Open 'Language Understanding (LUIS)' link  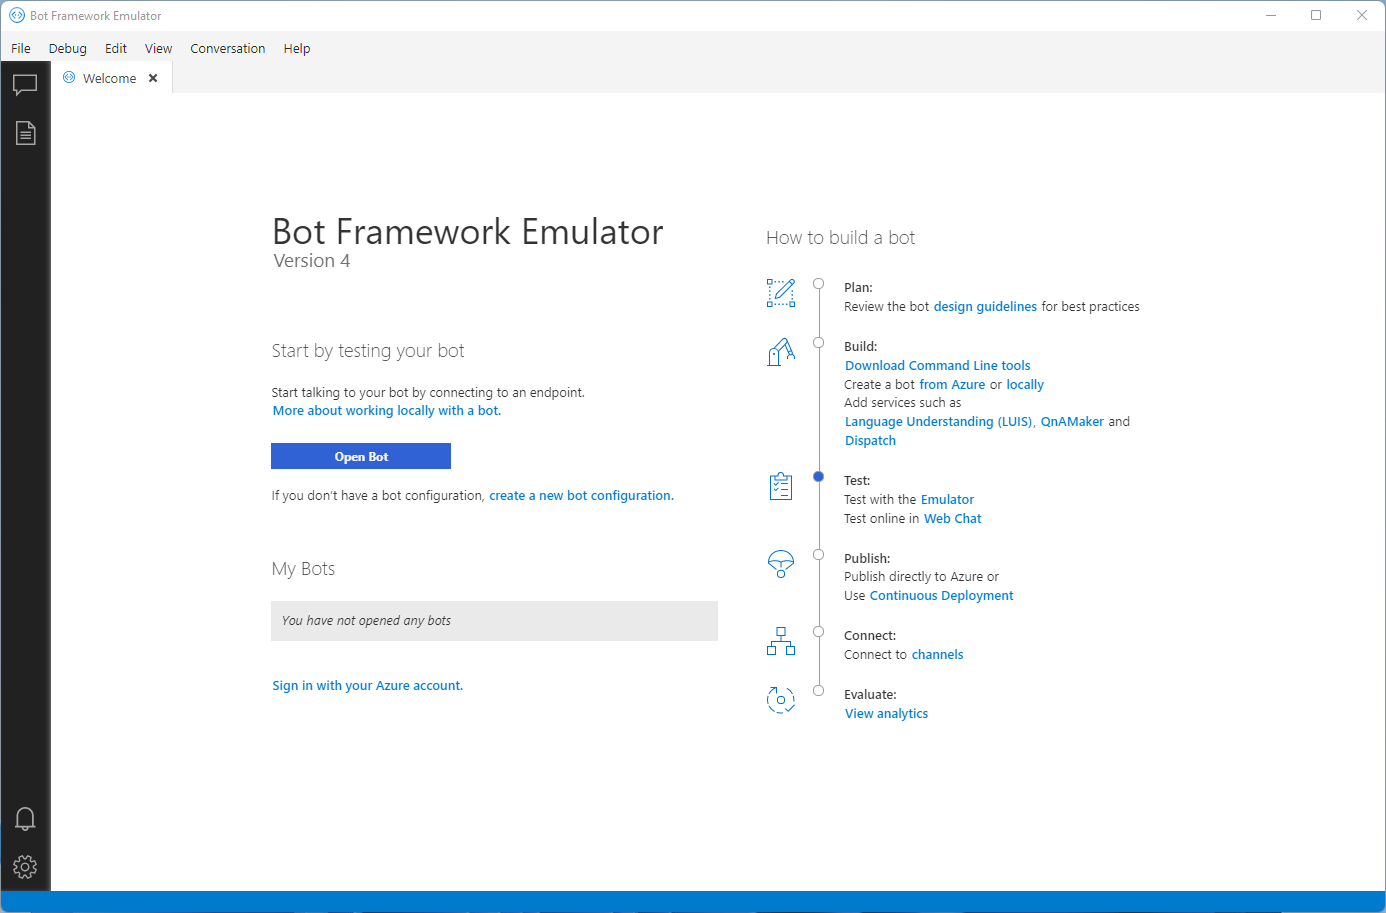coord(939,422)
